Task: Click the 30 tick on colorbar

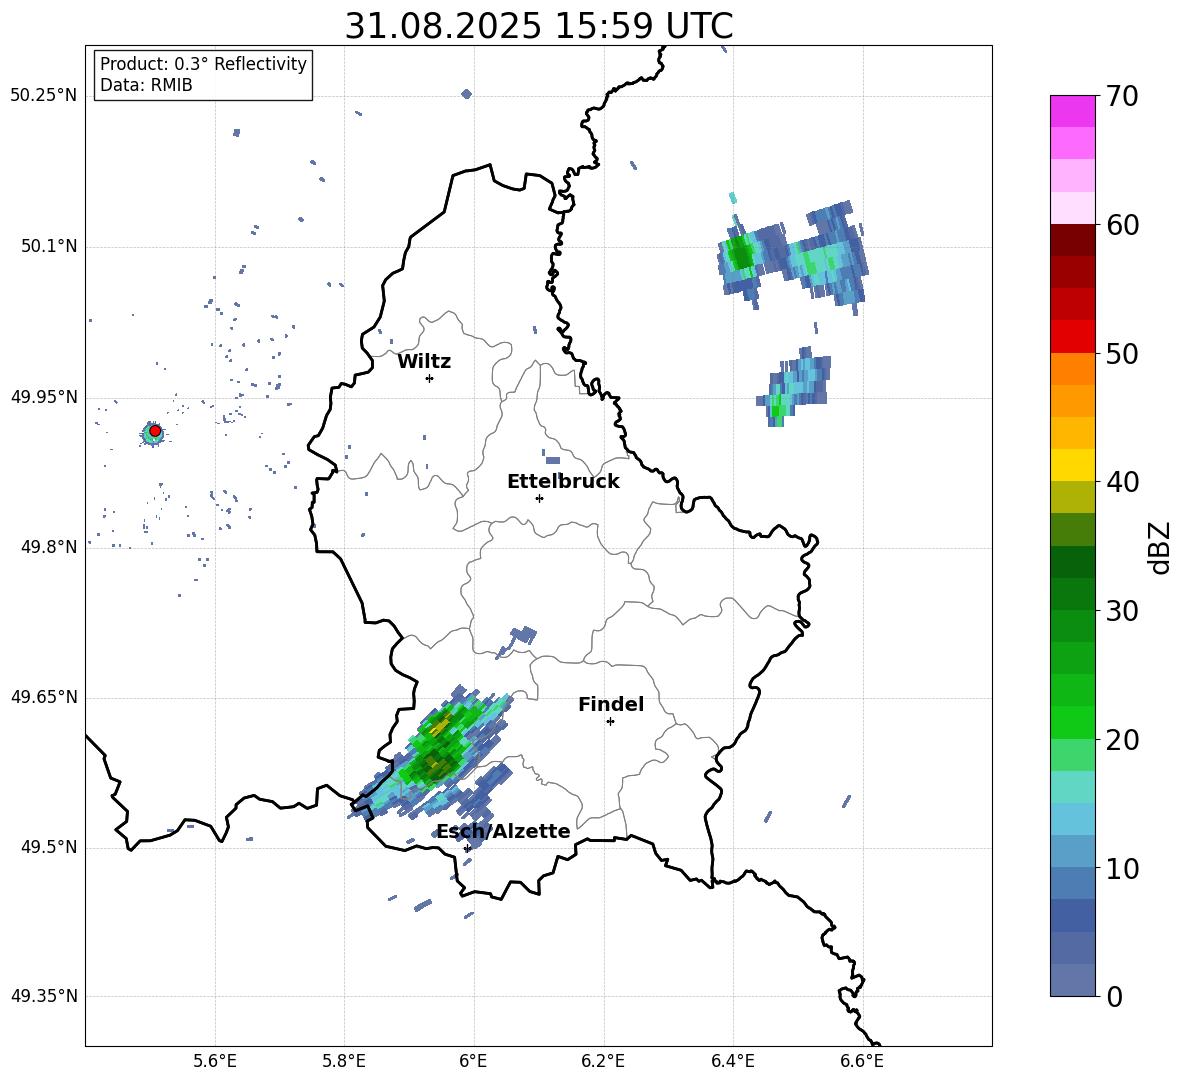Action: (x=1122, y=611)
